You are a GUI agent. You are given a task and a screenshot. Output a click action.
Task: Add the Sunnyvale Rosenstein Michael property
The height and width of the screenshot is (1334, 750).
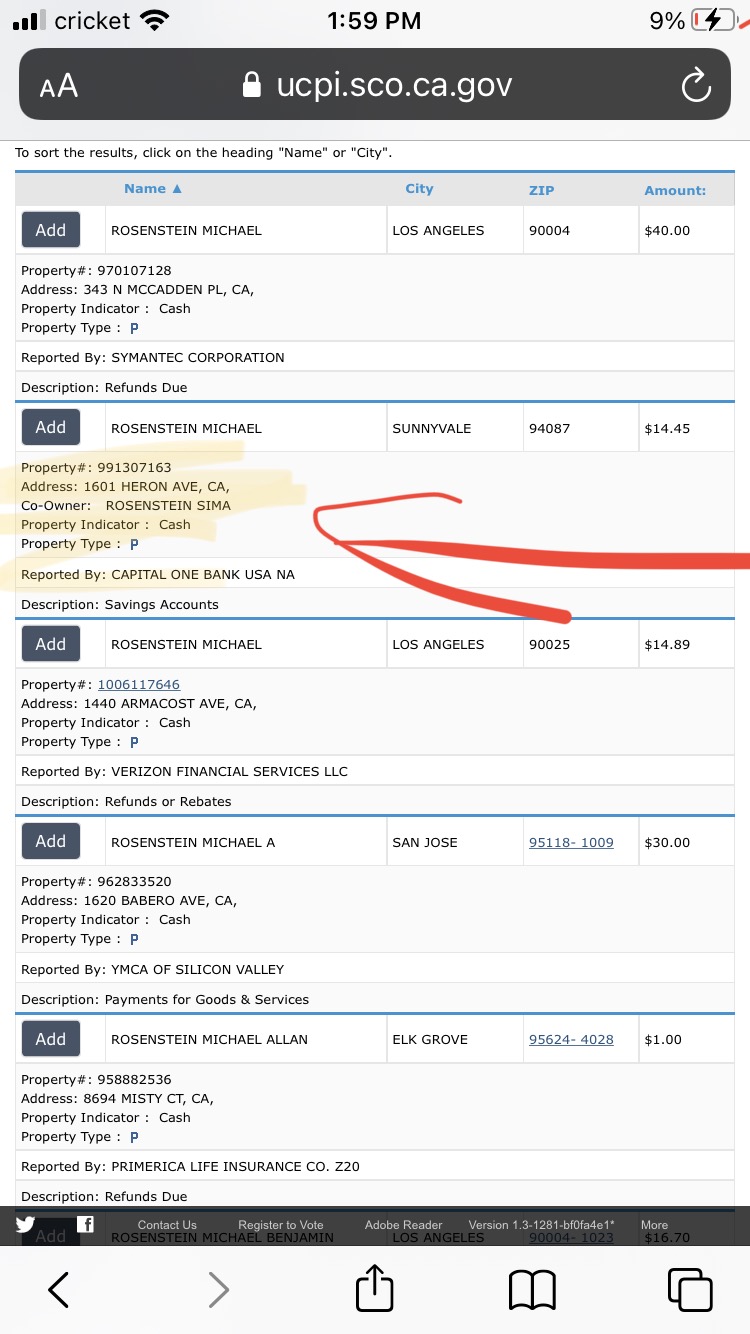(51, 428)
